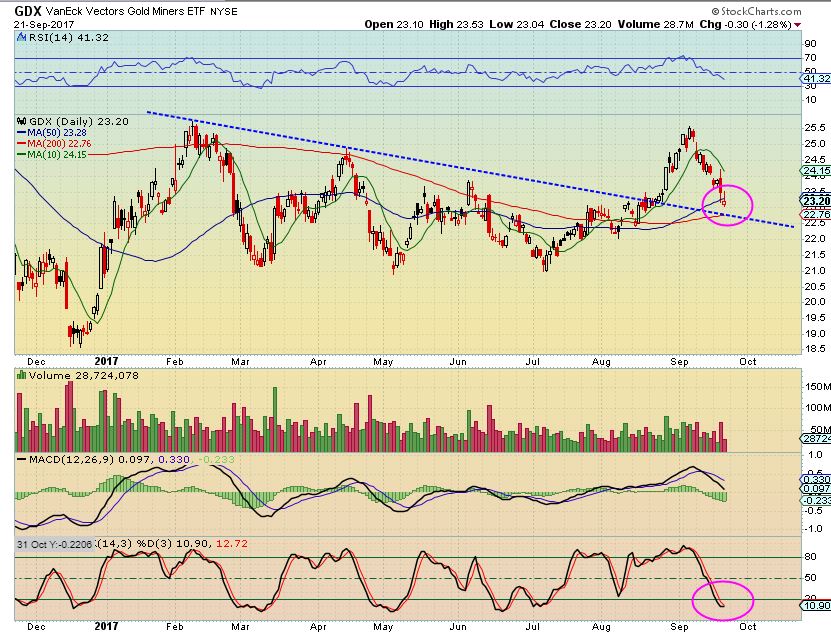Click the Low 23.04 value
The height and width of the screenshot is (632, 831).
tap(517, 24)
